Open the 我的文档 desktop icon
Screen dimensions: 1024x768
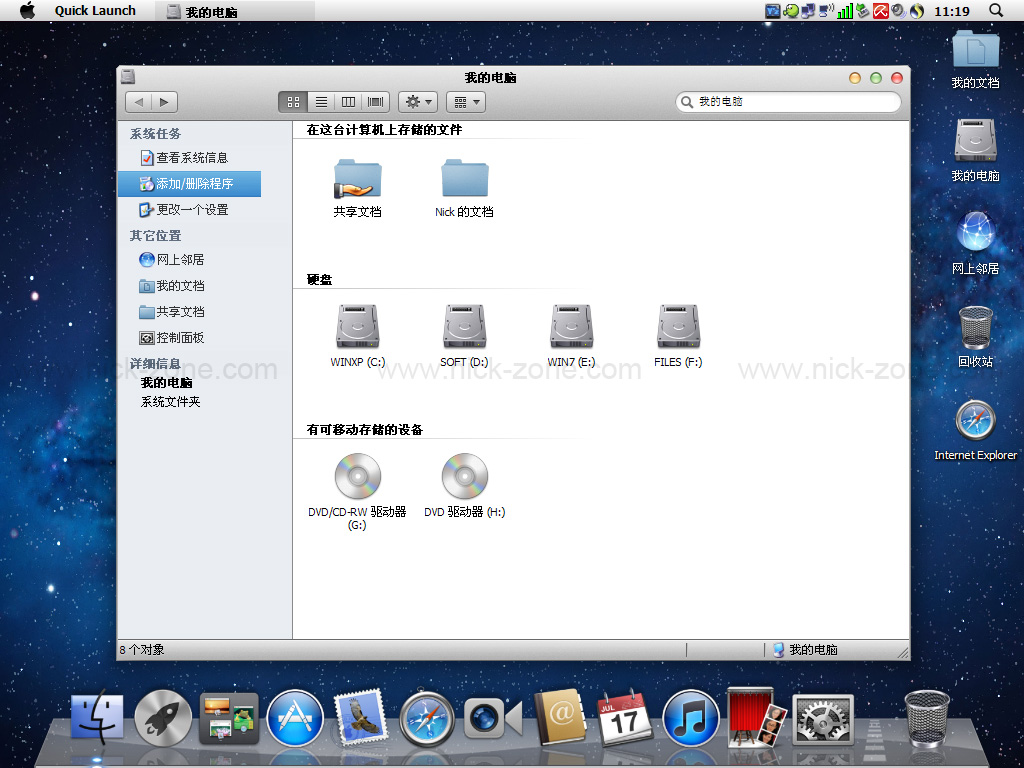pyautogui.click(x=975, y=60)
